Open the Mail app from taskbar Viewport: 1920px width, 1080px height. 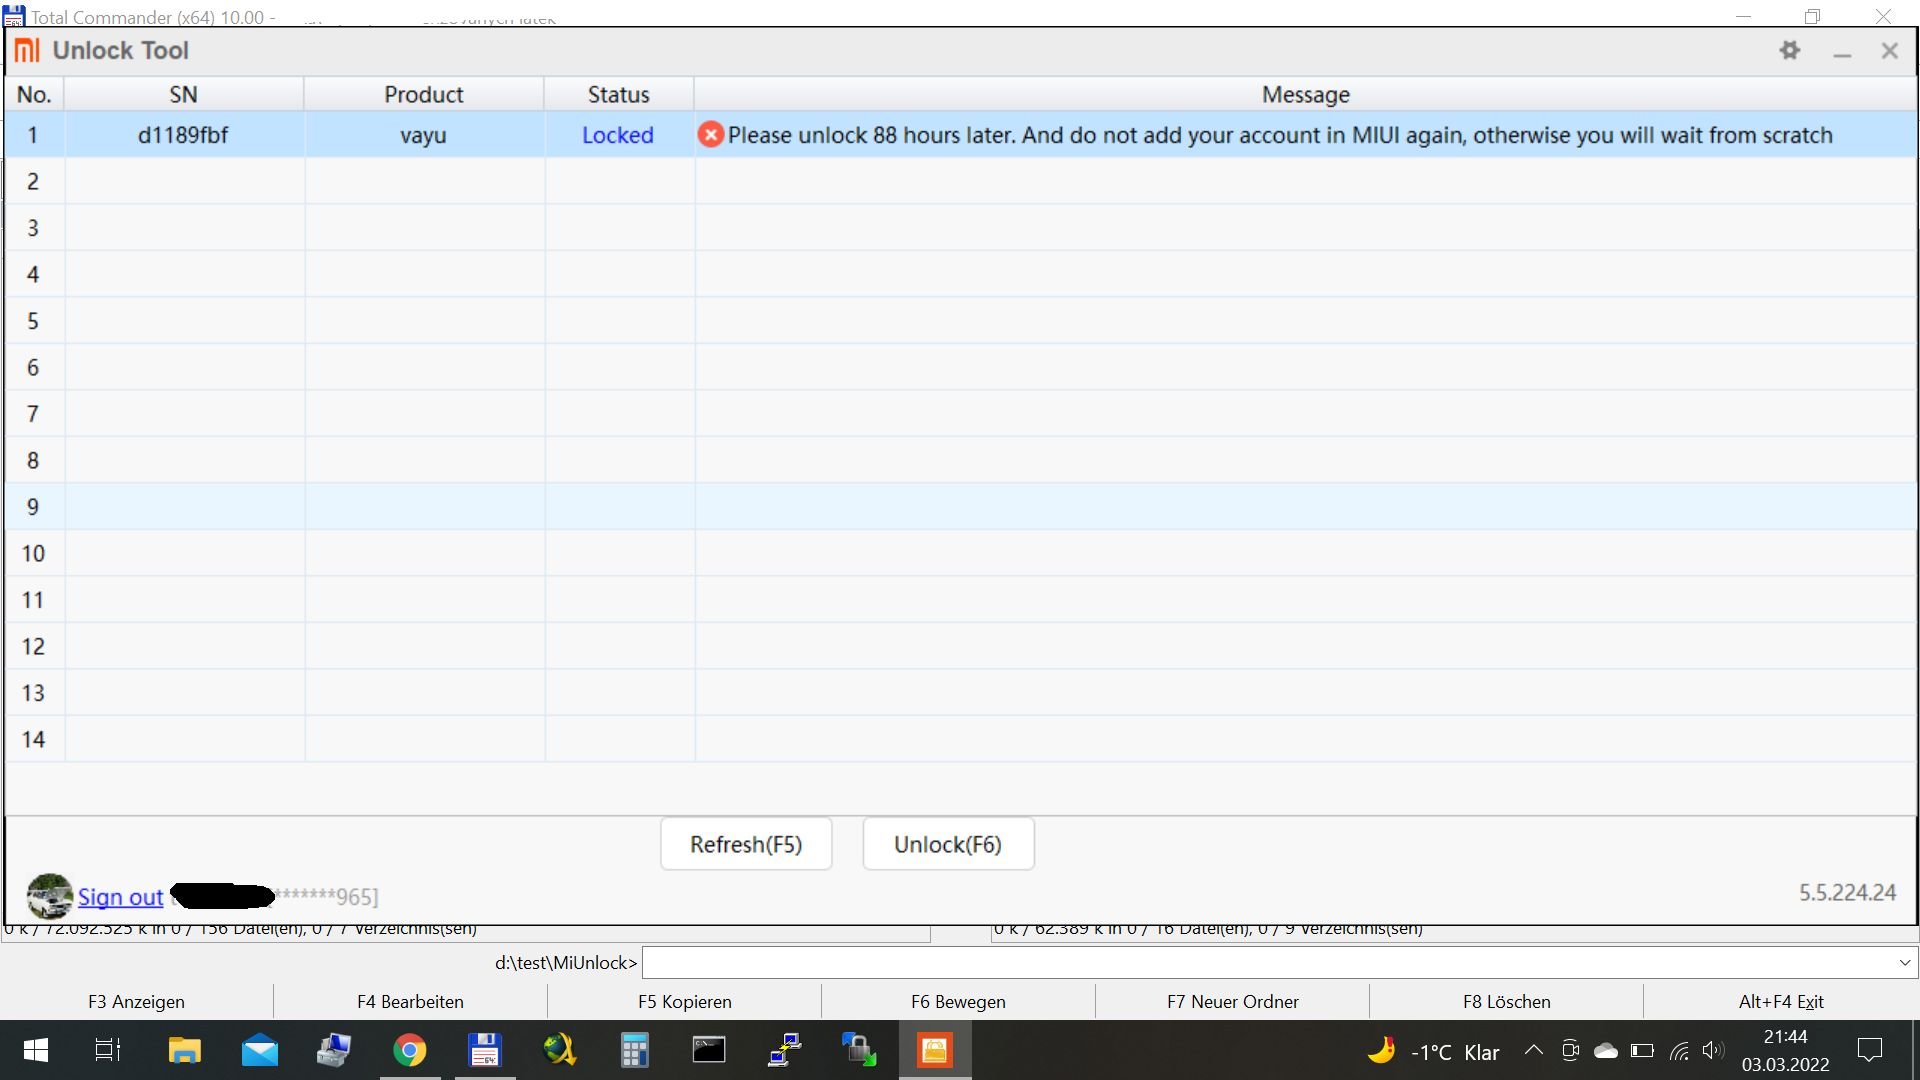click(x=260, y=1050)
